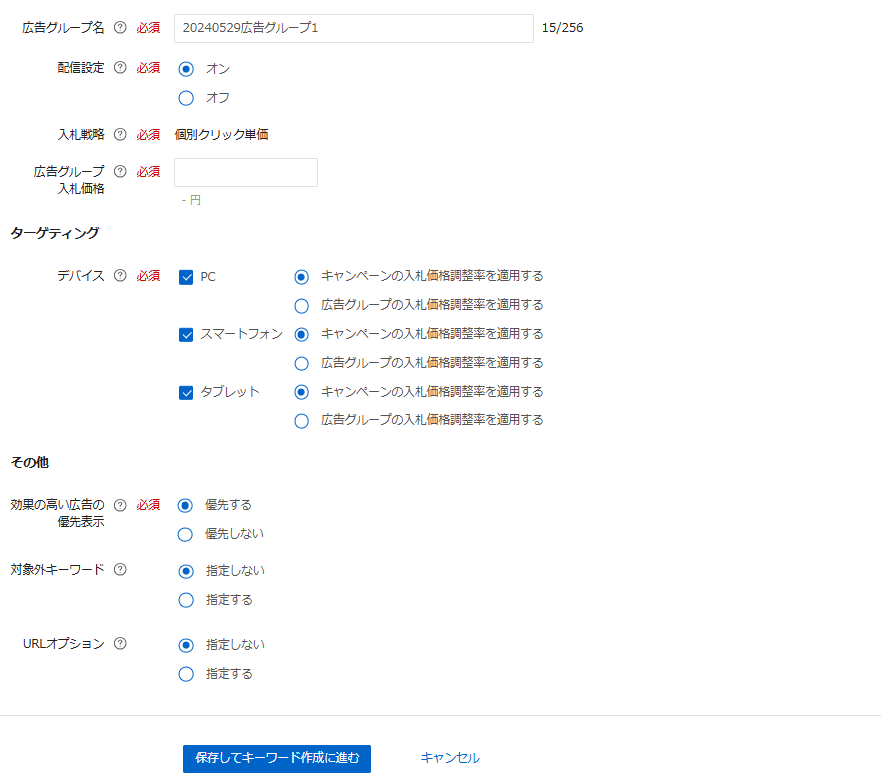Select the オン delivery radio button
Image resolution: width=881 pixels, height=782 pixels.
(x=186, y=69)
